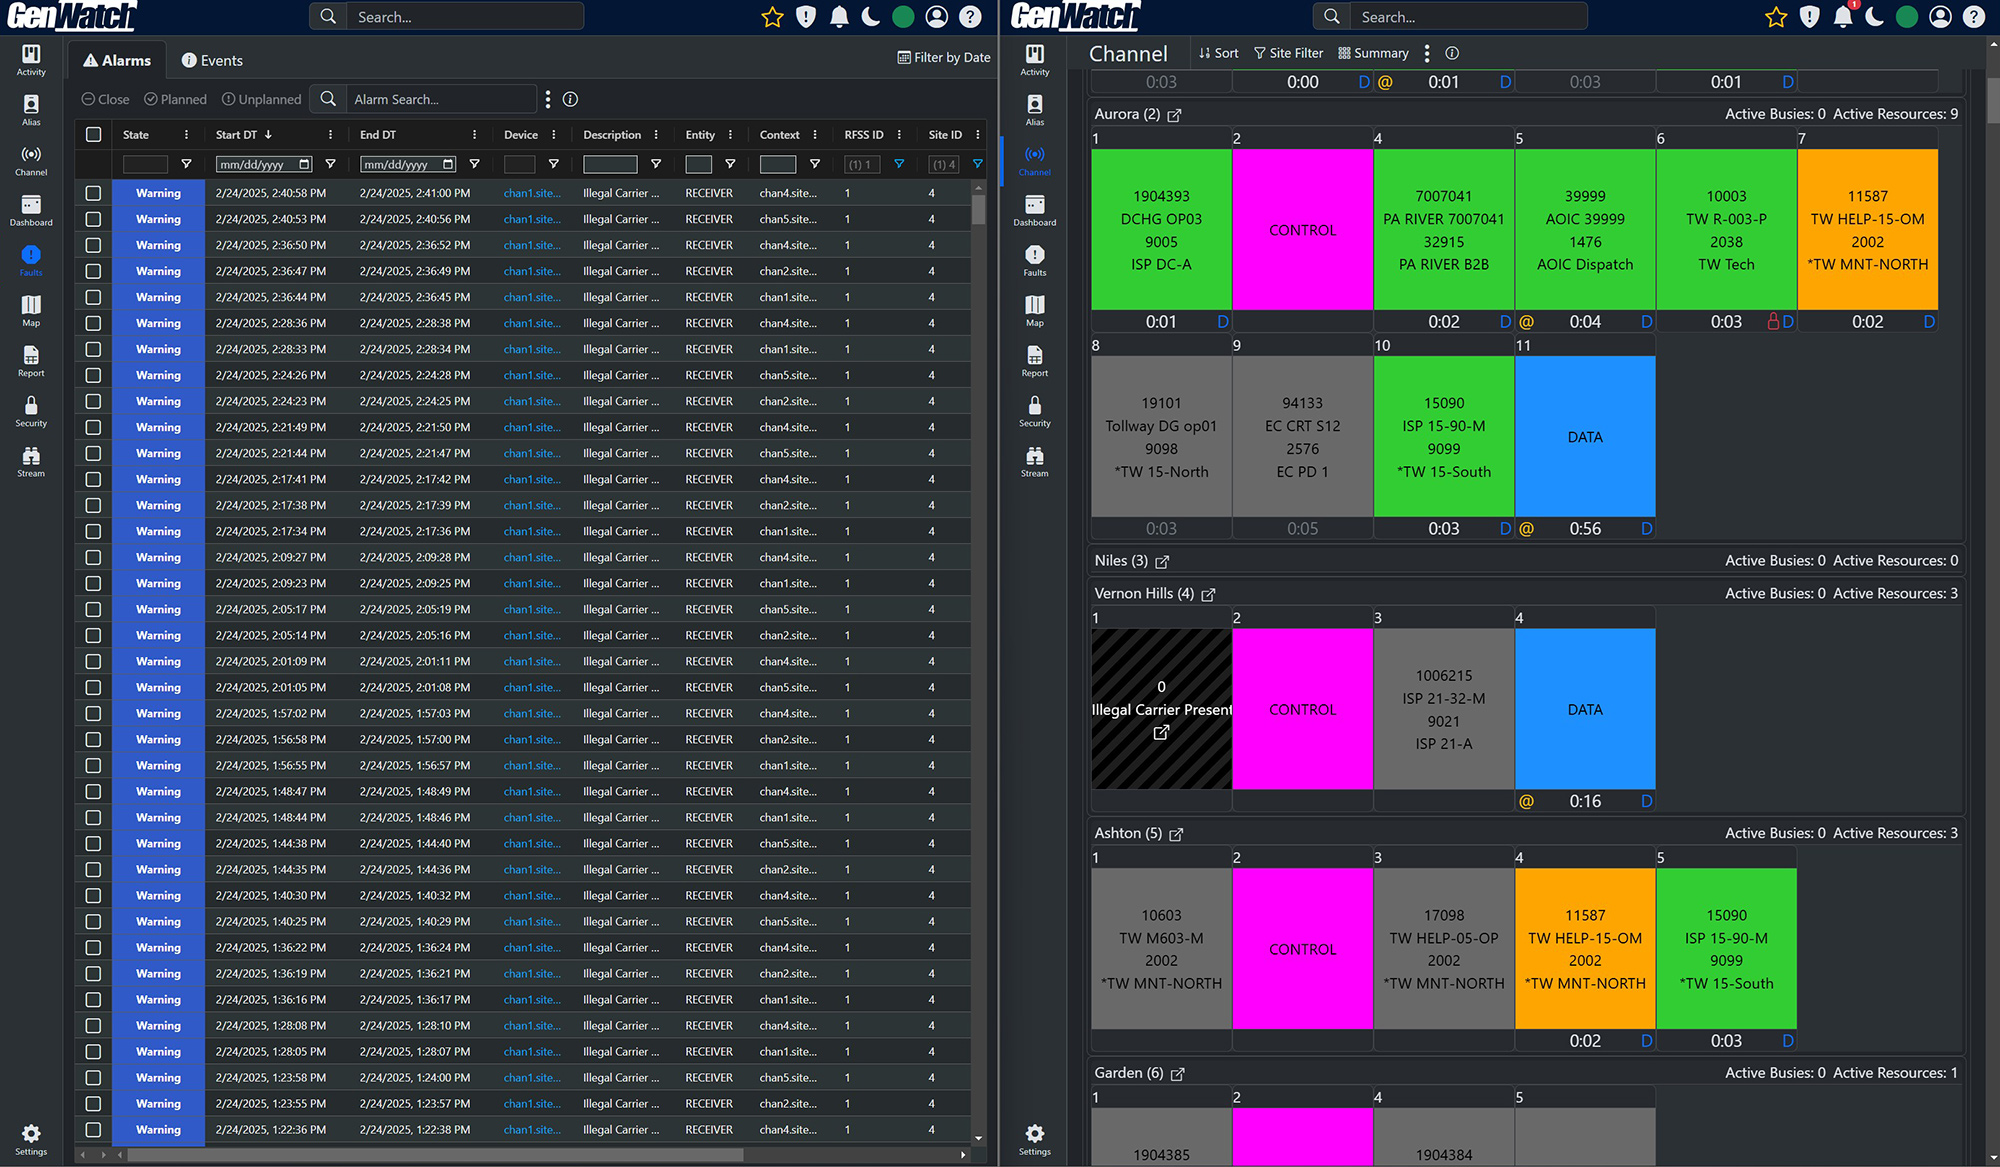The height and width of the screenshot is (1167, 2000).
Task: Click the Filter by Date button
Action: tap(944, 57)
